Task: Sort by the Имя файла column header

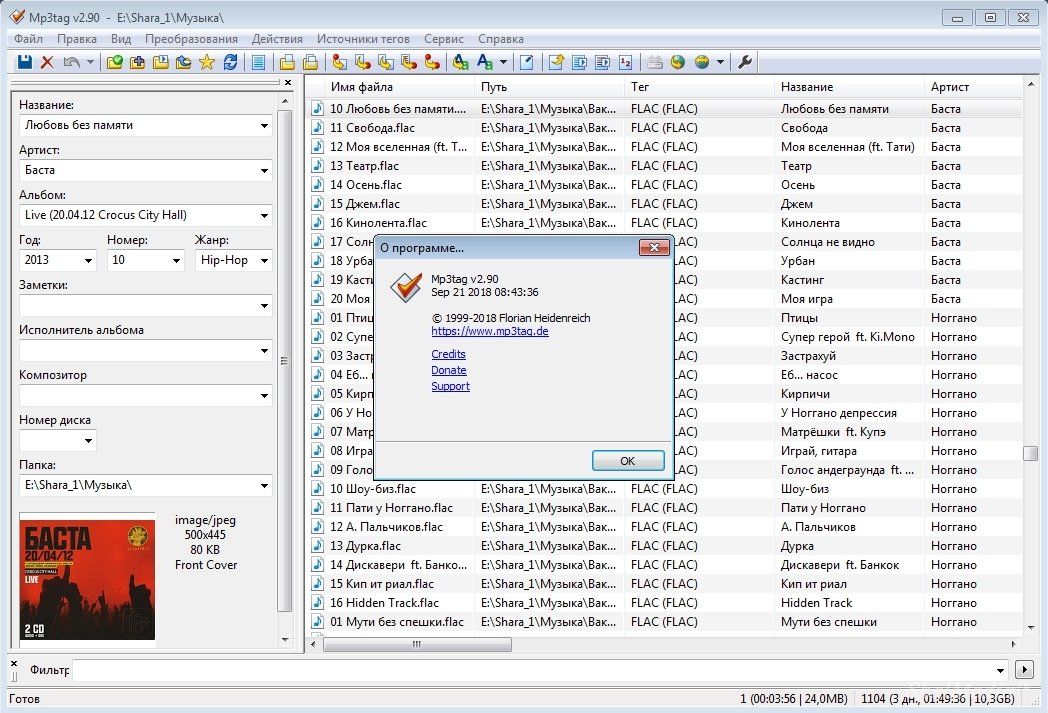Action: [399, 87]
